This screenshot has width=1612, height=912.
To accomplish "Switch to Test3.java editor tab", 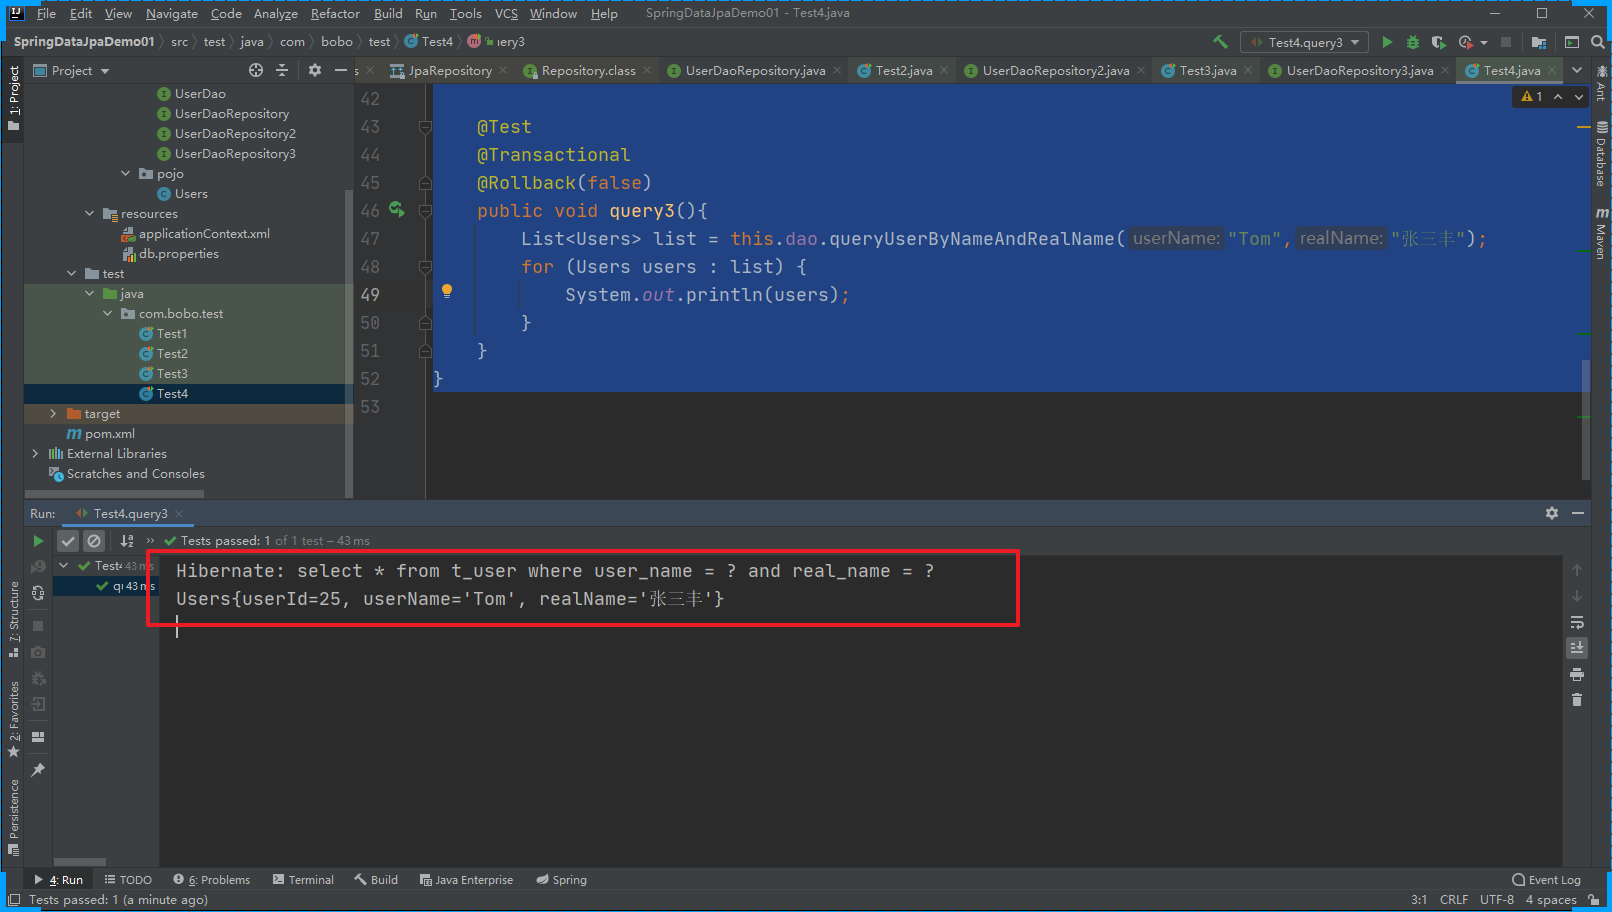I will coord(1207,70).
